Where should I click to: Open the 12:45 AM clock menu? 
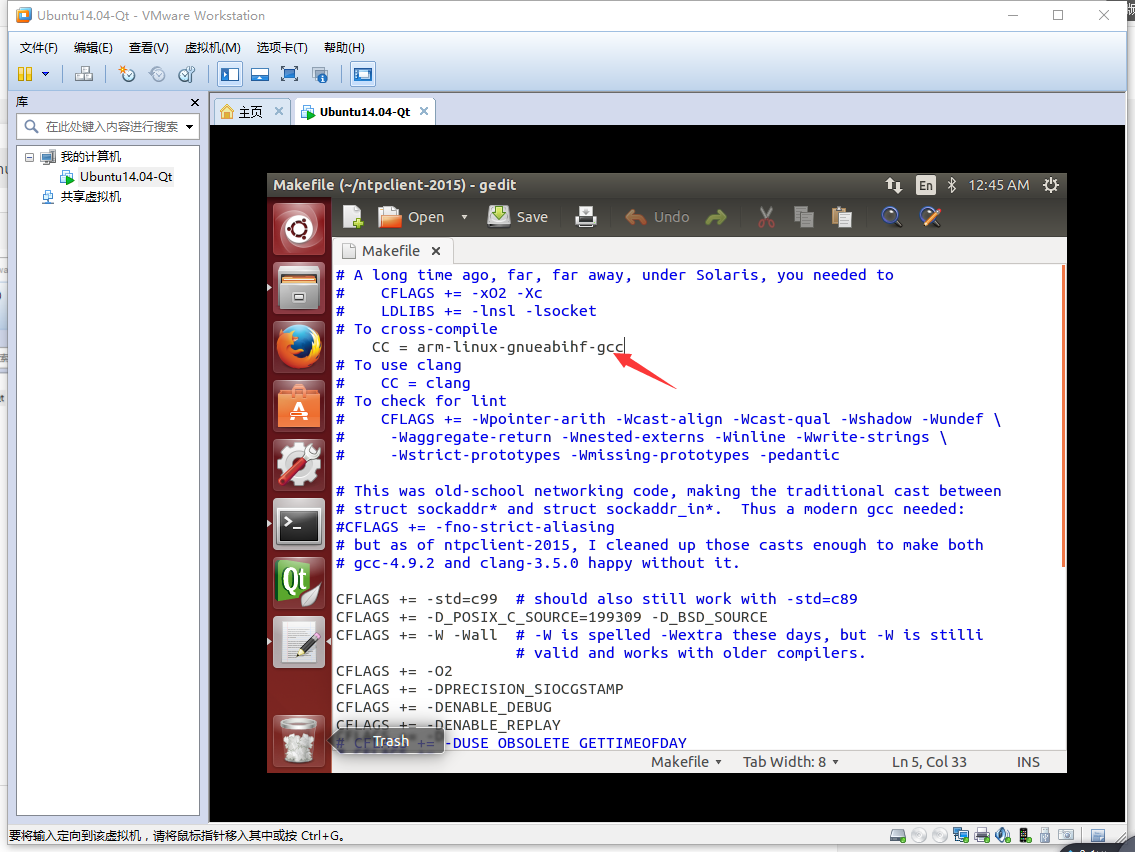tap(999, 185)
